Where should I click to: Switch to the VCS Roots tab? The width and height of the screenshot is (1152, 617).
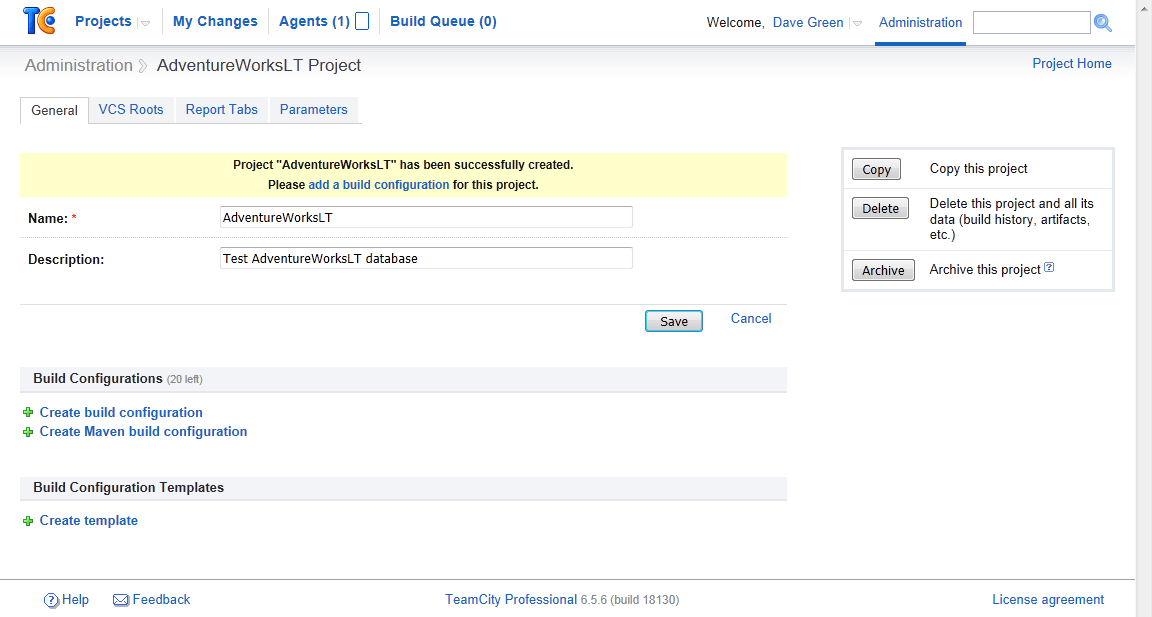click(131, 109)
